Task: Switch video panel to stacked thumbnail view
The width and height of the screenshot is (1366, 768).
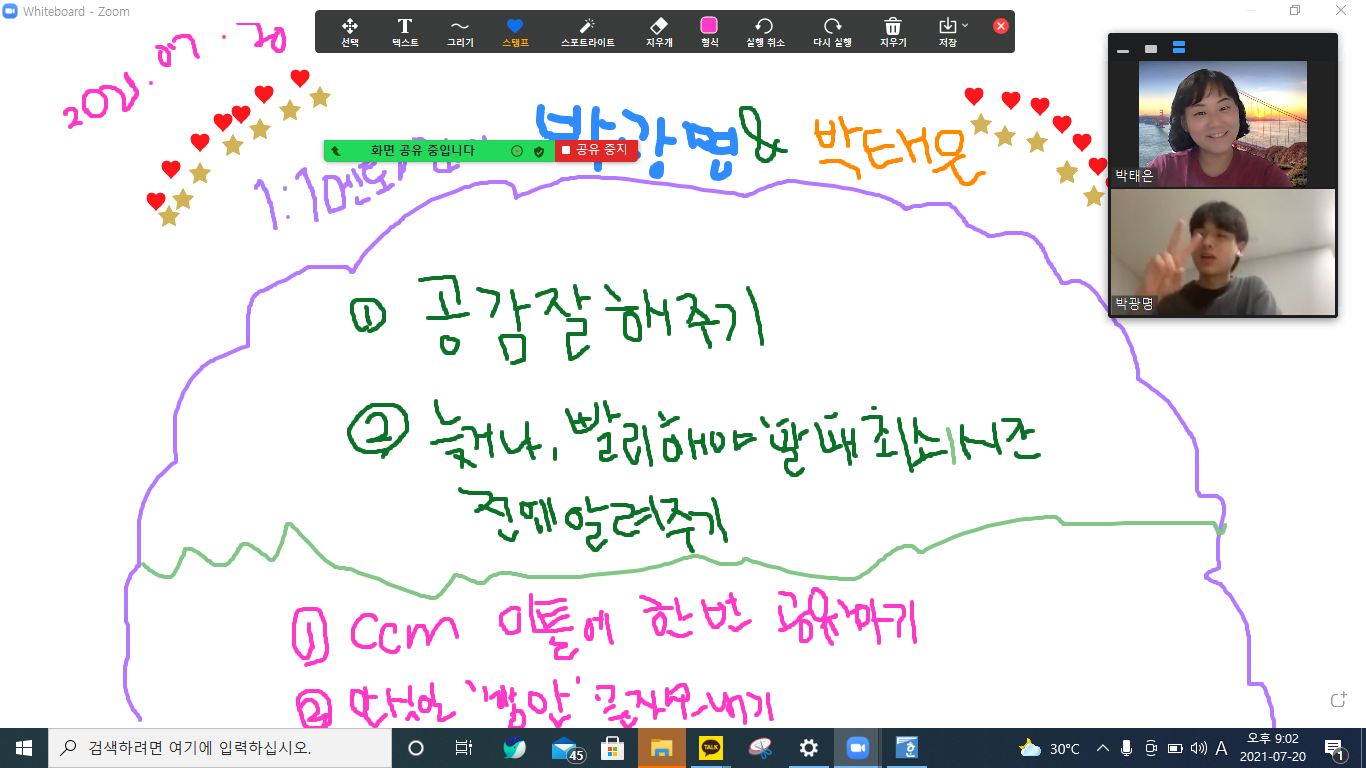Action: click(1178, 48)
